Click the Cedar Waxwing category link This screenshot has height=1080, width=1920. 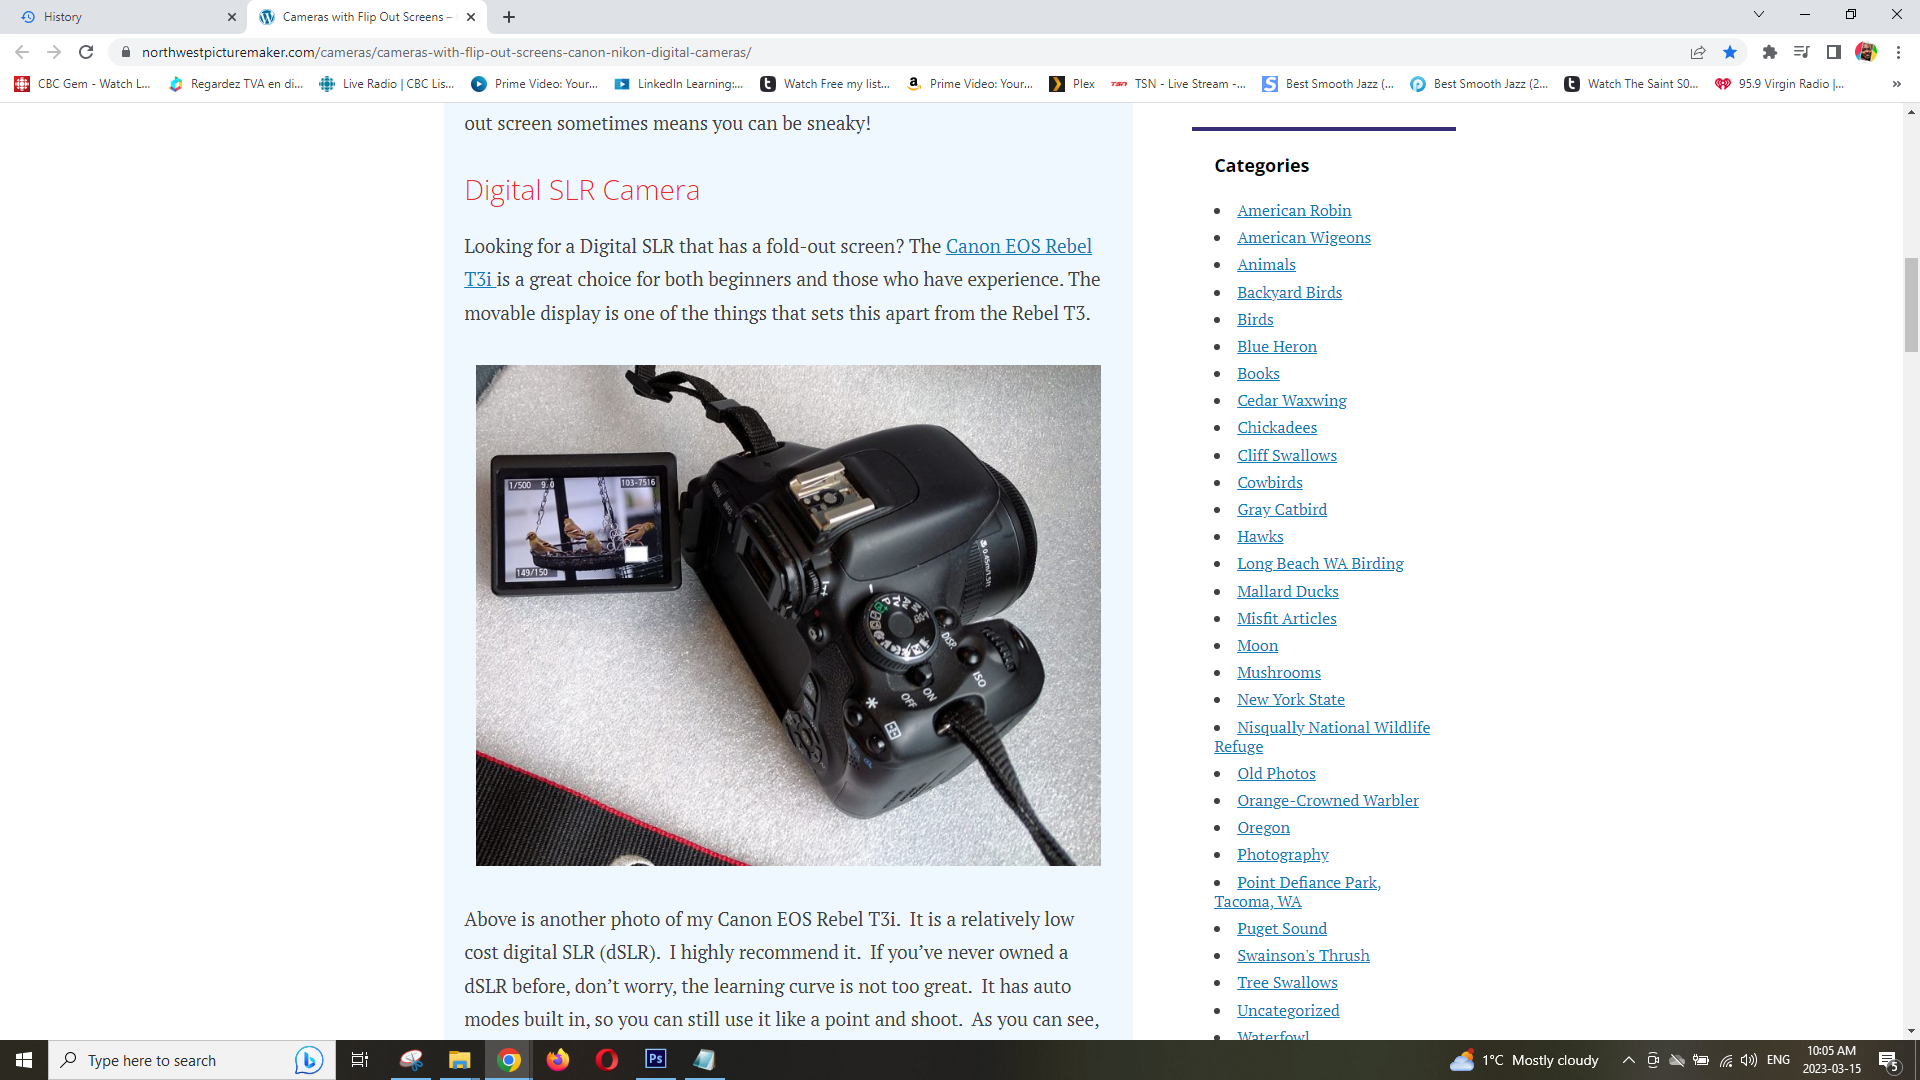coord(1291,400)
